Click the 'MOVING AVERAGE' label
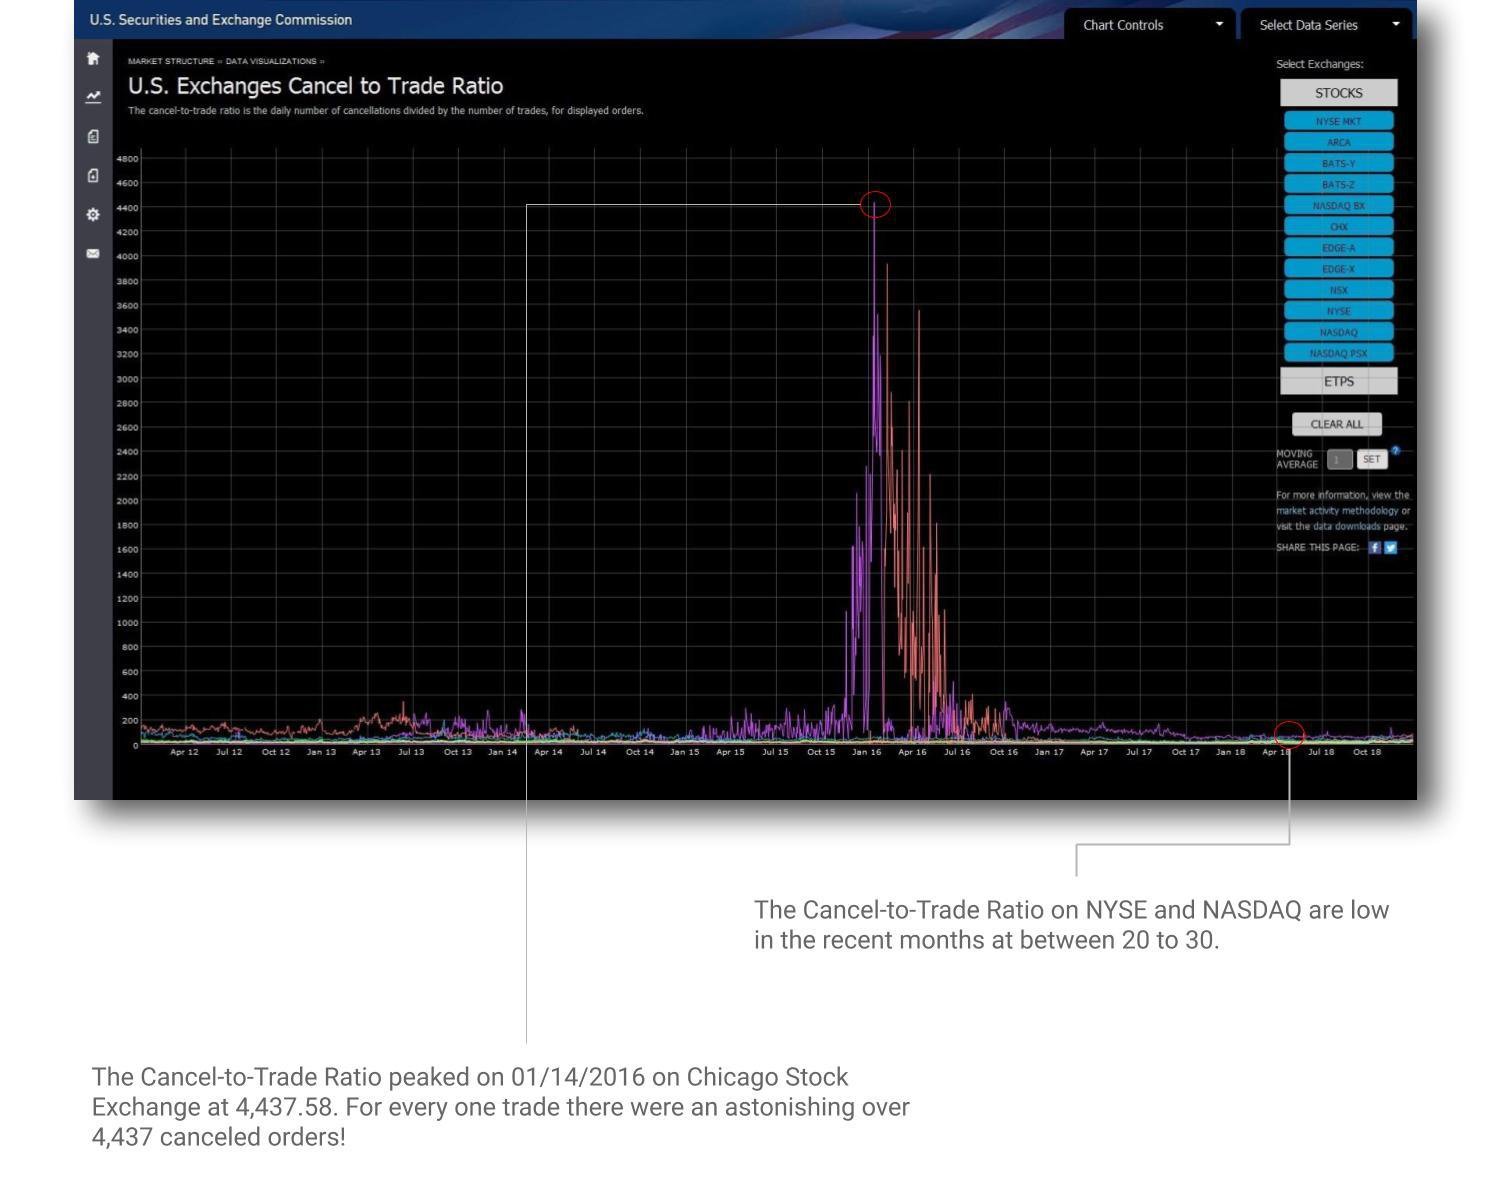Image resolution: width=1500 pixels, height=1200 pixels. (x=1297, y=459)
